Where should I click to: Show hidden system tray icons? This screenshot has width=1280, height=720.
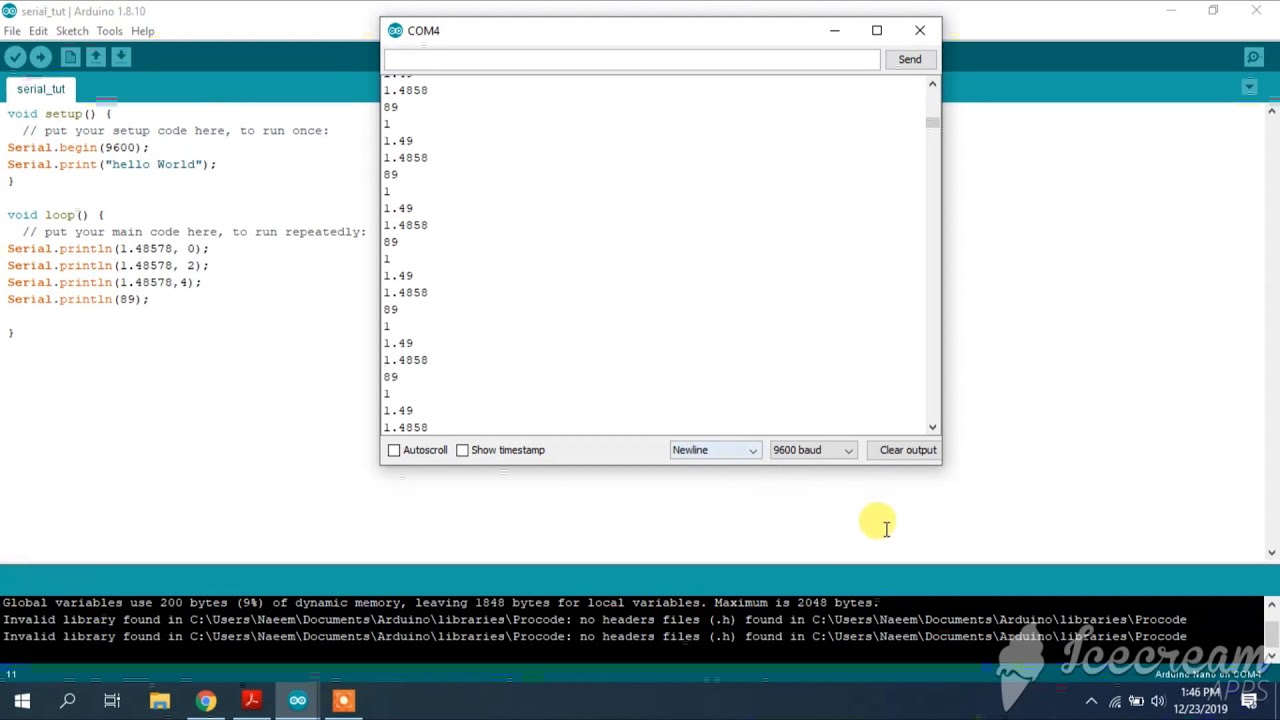click(x=1091, y=701)
